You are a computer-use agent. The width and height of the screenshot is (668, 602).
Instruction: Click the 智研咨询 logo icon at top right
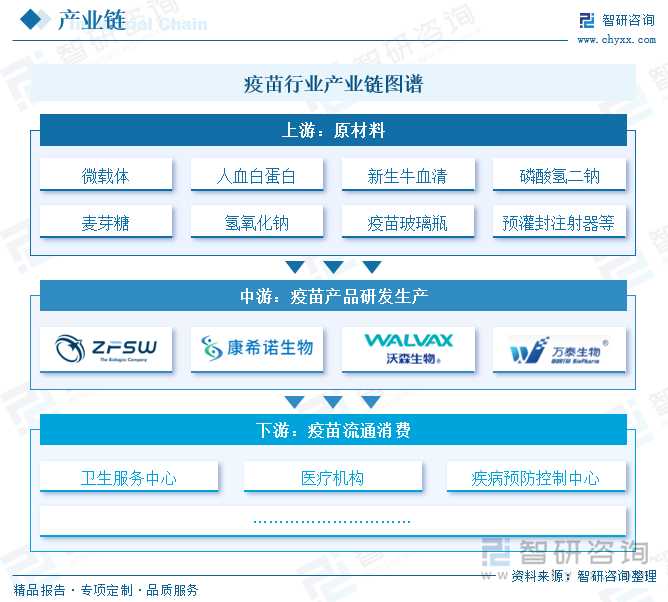click(x=587, y=20)
